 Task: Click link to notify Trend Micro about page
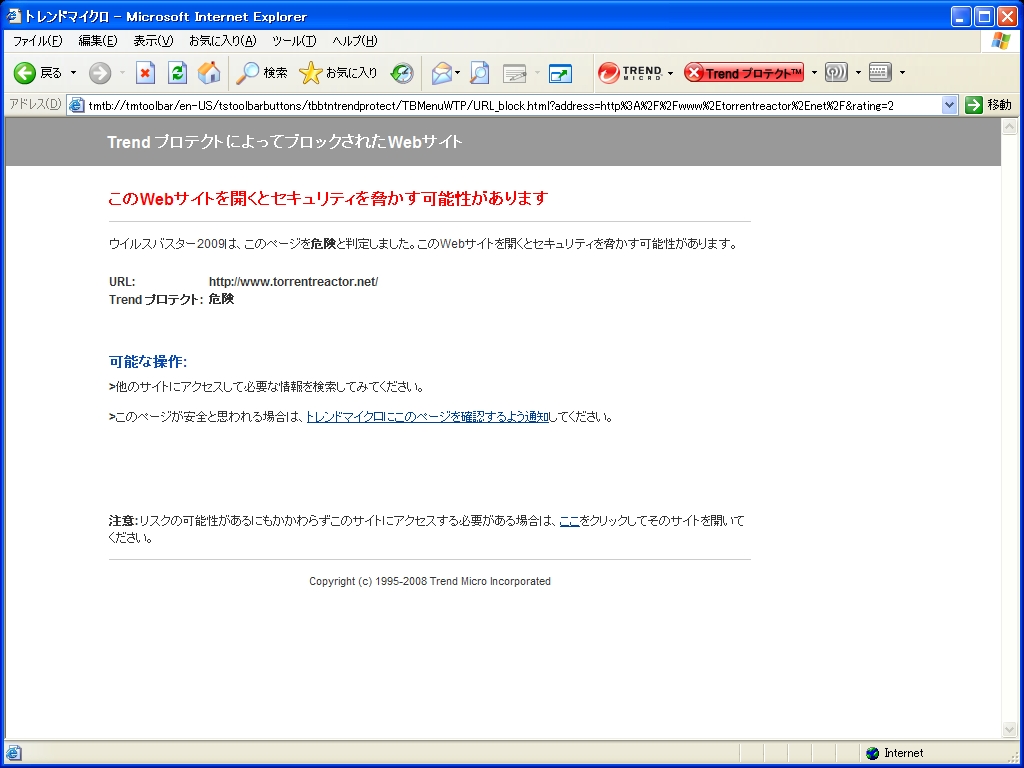coord(428,417)
